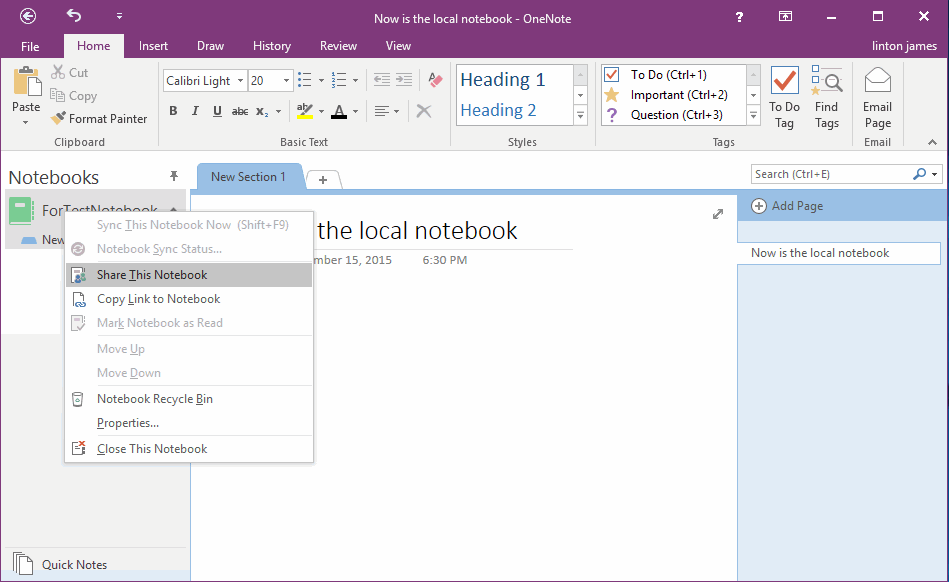Viewport: 949px width, 582px height.
Task: Decrease indent position
Action: (x=381, y=79)
